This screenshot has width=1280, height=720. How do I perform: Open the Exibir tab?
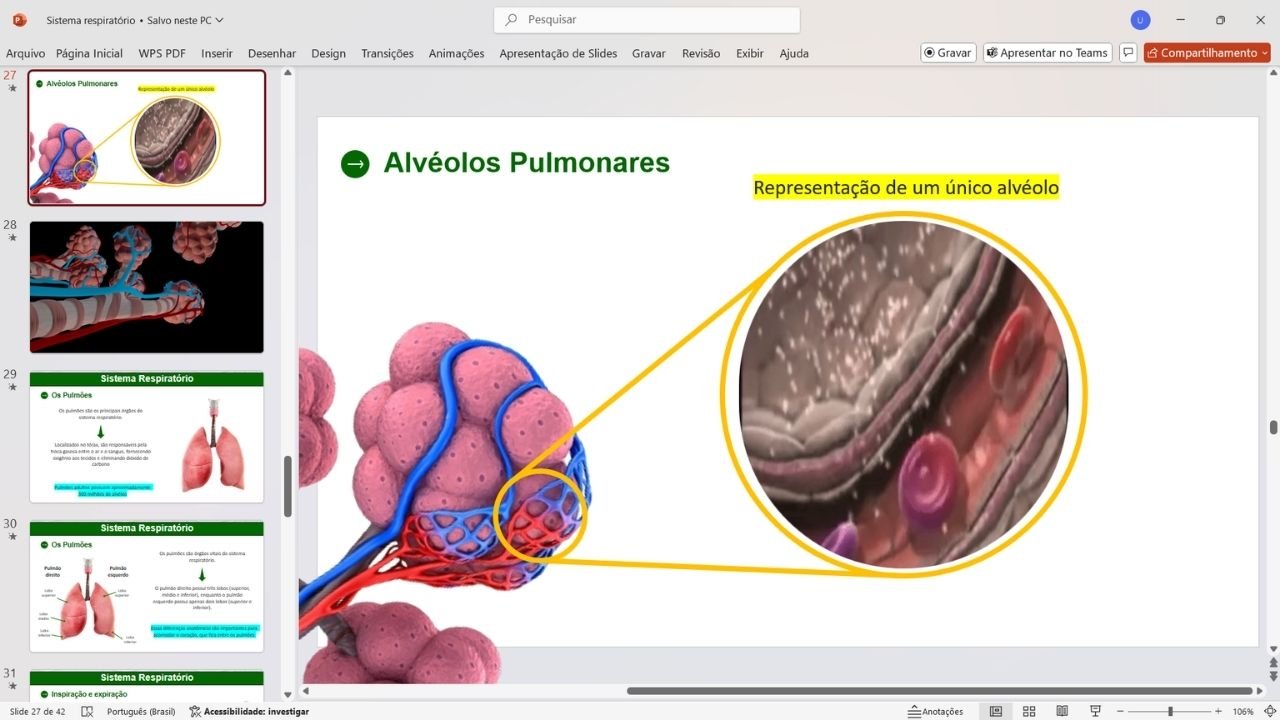click(750, 54)
